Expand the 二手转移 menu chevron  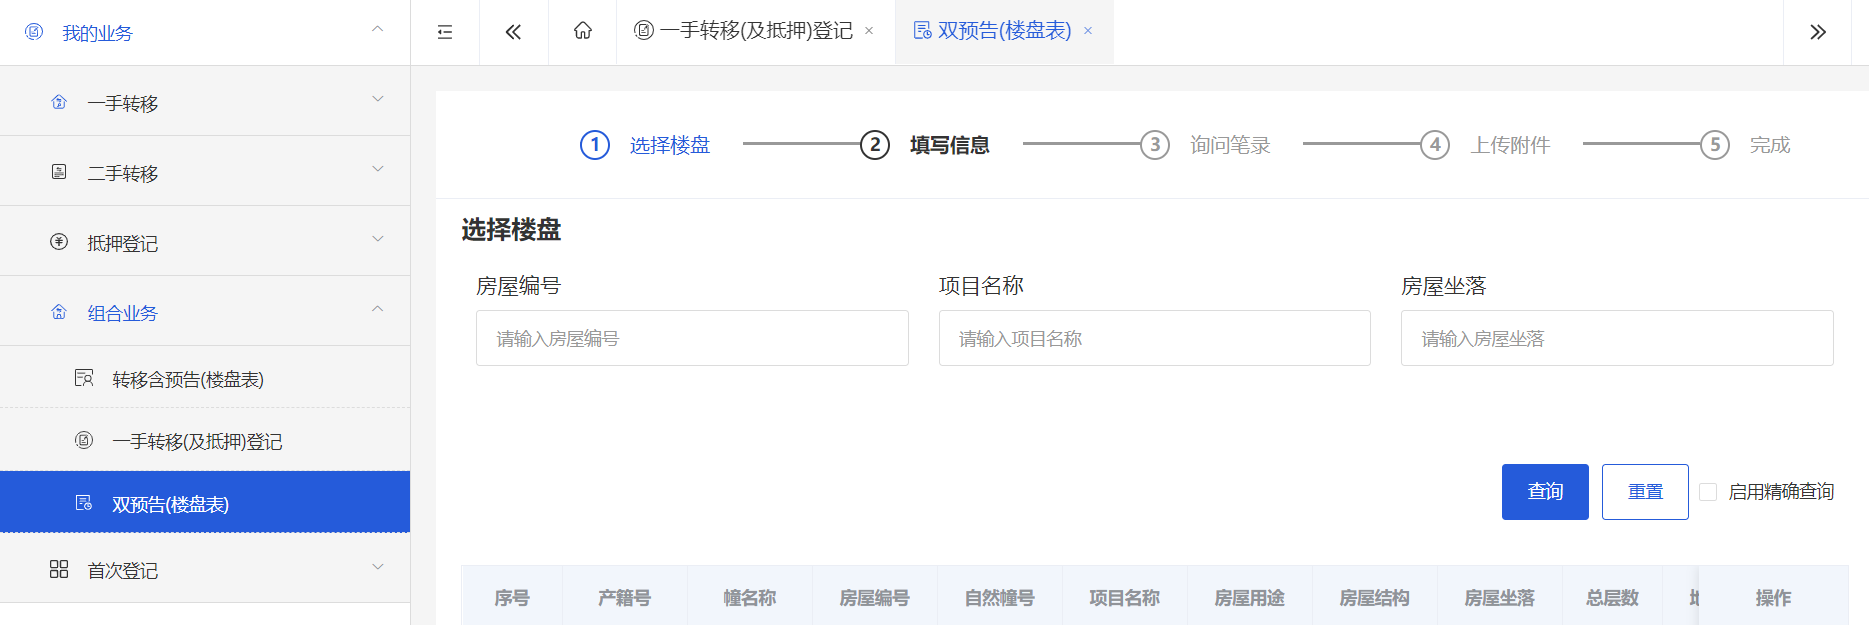[378, 169]
